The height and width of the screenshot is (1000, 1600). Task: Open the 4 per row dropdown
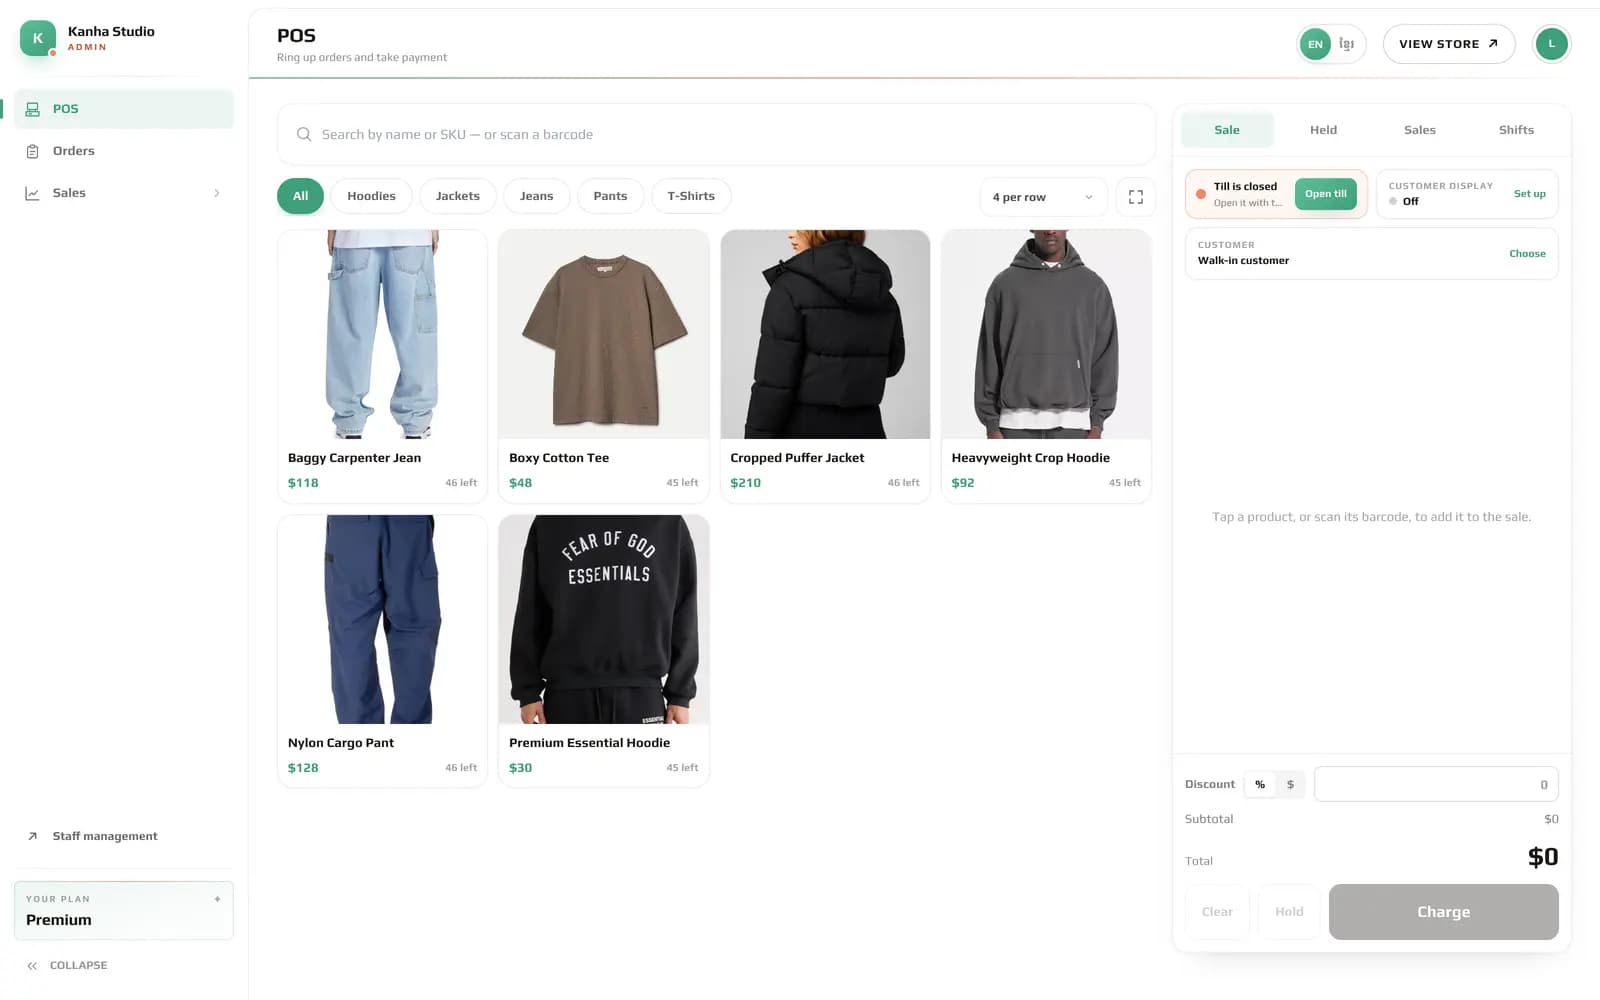click(x=1043, y=197)
